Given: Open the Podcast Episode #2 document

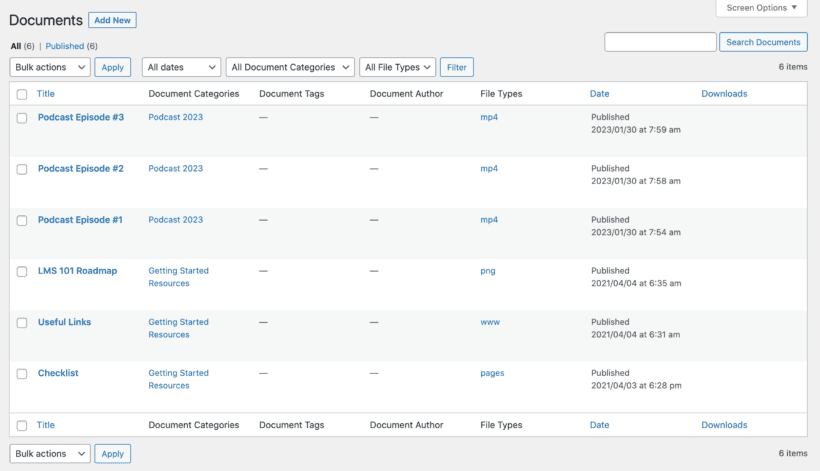Looking at the screenshot, I should coord(81,168).
